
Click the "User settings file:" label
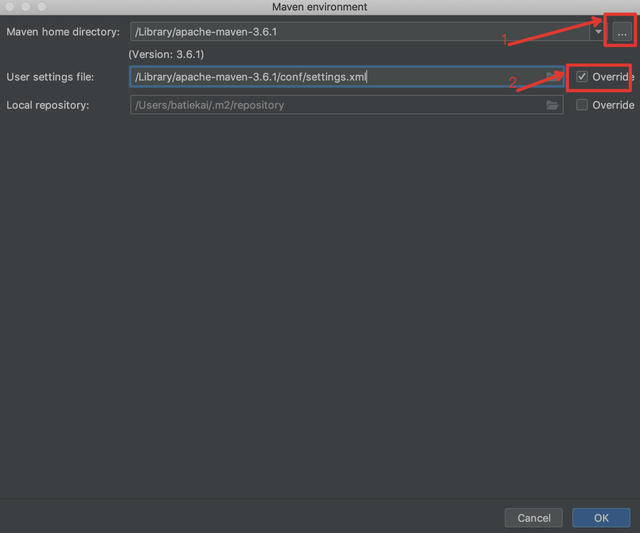50,77
